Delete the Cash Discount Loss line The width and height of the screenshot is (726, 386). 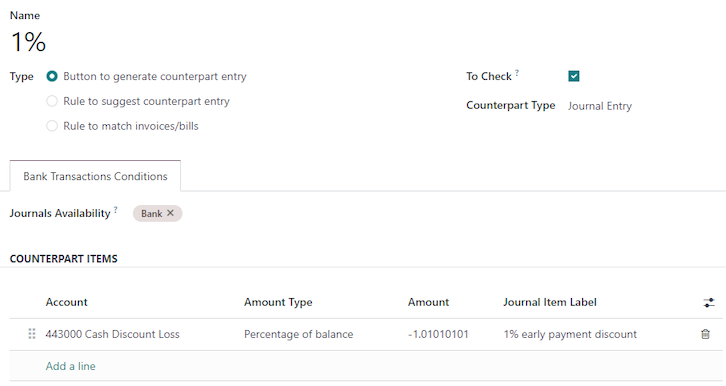pyautogui.click(x=705, y=334)
